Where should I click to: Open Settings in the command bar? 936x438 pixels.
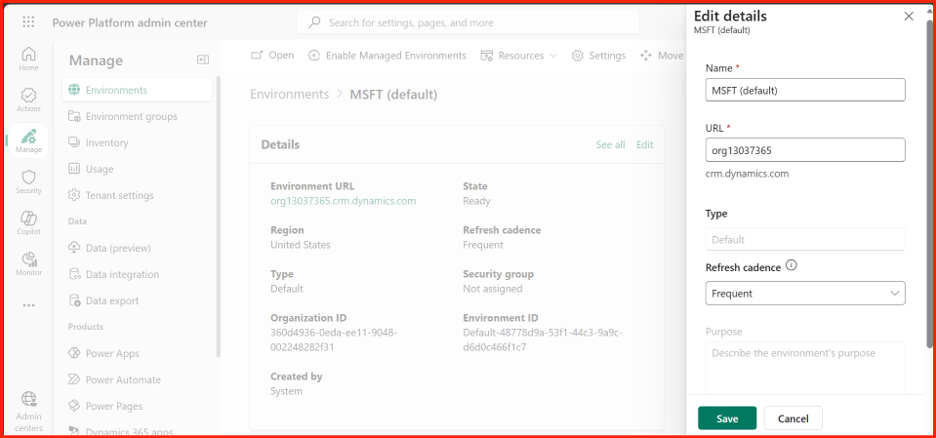point(598,55)
